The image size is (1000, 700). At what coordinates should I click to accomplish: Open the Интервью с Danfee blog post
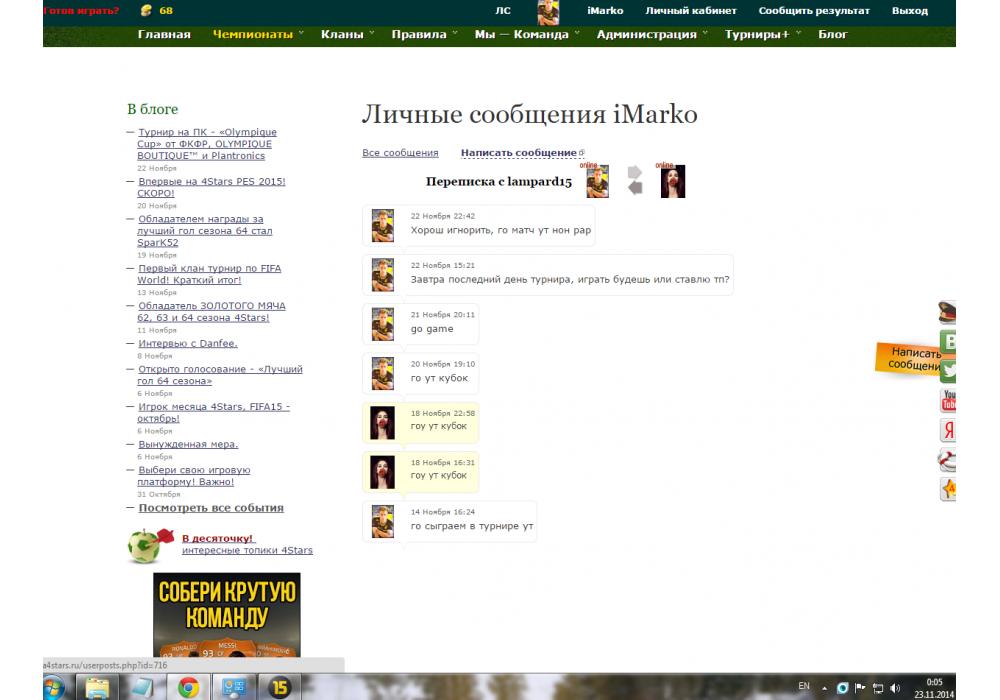tap(188, 344)
